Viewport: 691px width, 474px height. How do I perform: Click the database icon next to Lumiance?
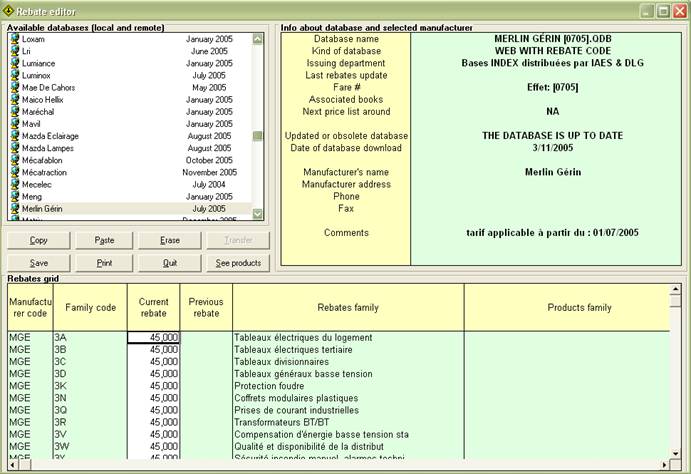click(x=15, y=63)
